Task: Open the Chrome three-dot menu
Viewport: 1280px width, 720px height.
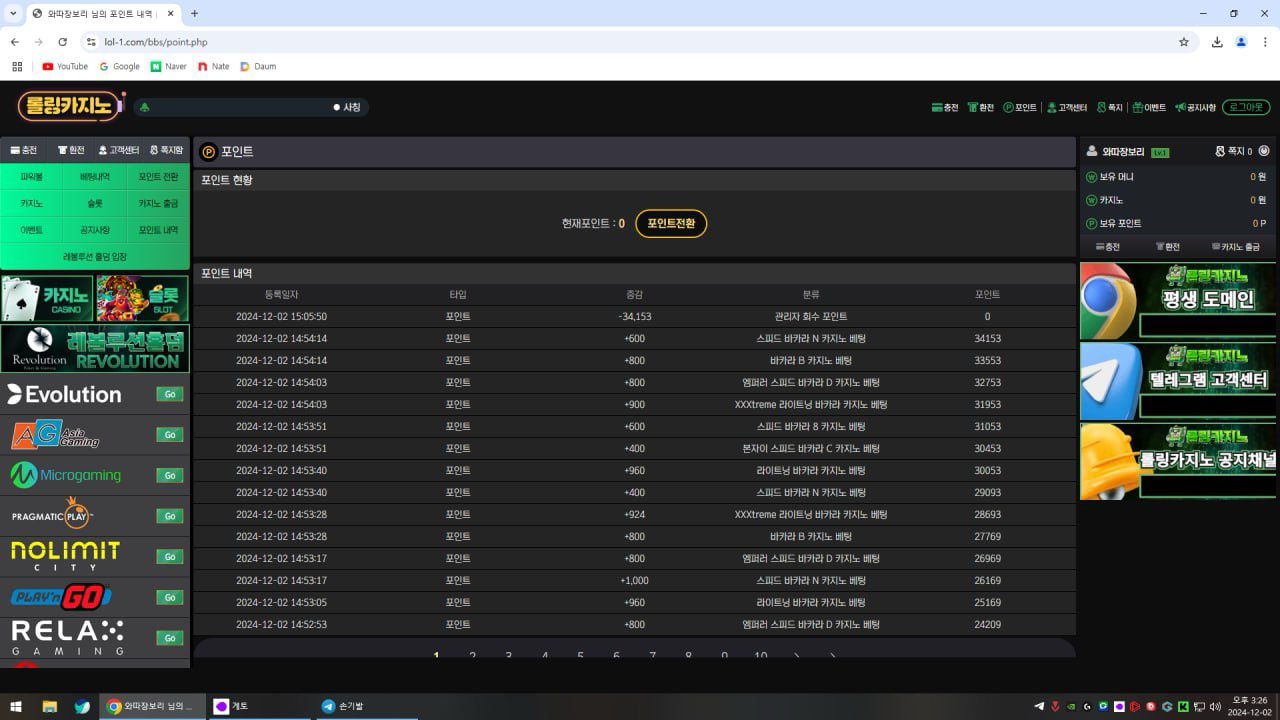Action: [1265, 42]
